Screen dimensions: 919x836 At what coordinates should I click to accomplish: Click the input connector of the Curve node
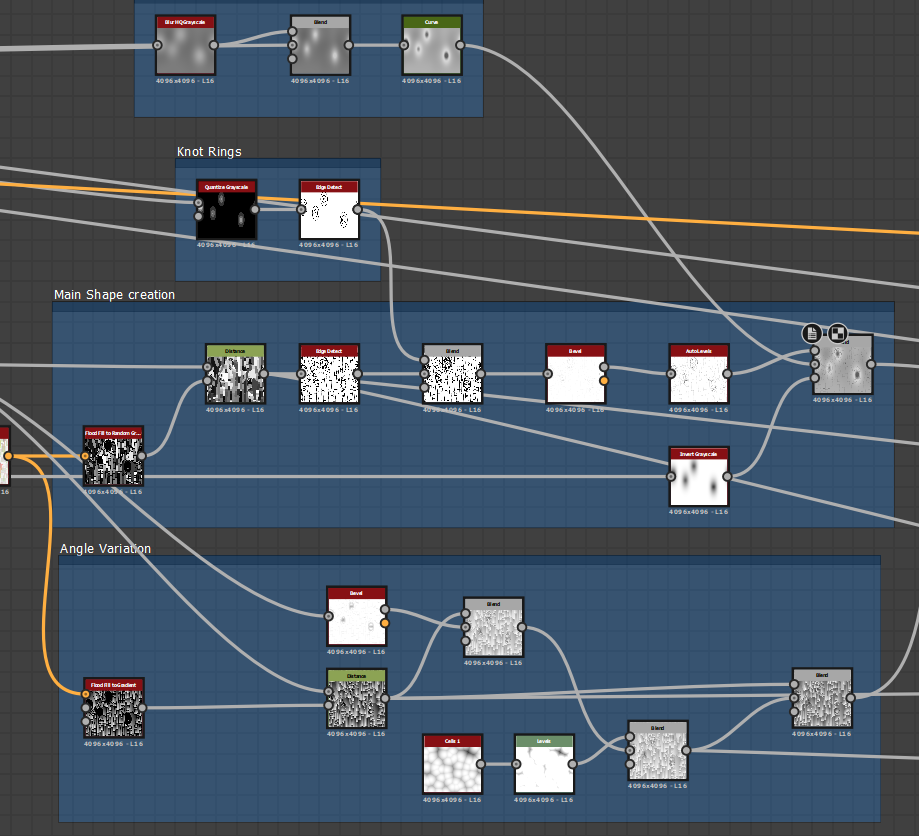pos(404,45)
